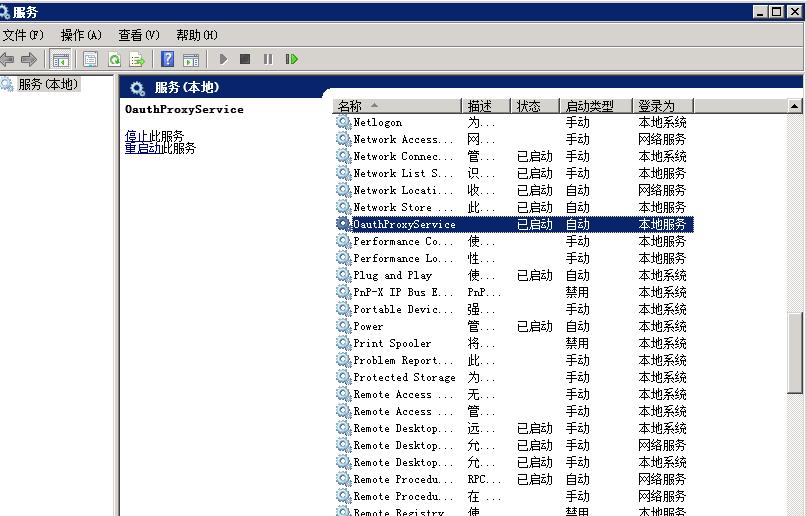Click the 停止 link to stop the service
This screenshot has width=807, height=516.
(x=136, y=136)
